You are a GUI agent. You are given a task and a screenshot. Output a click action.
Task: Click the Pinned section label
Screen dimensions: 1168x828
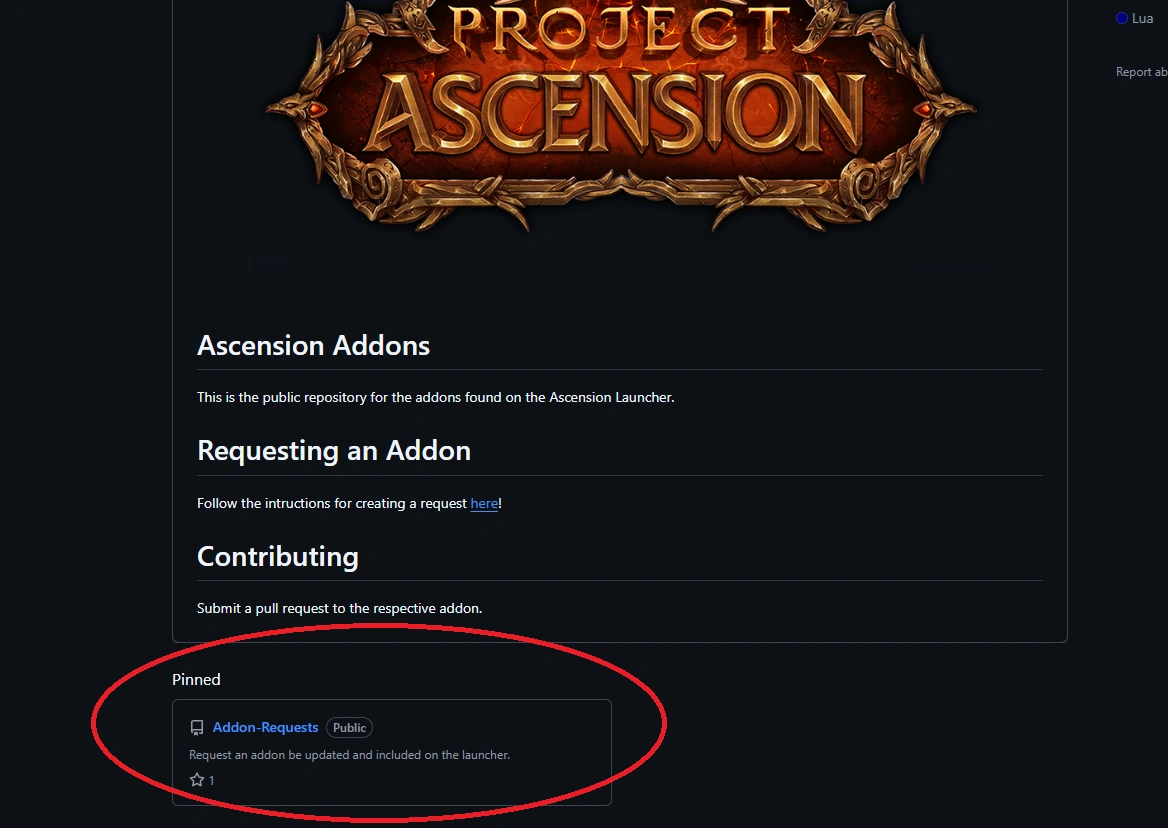(x=196, y=679)
